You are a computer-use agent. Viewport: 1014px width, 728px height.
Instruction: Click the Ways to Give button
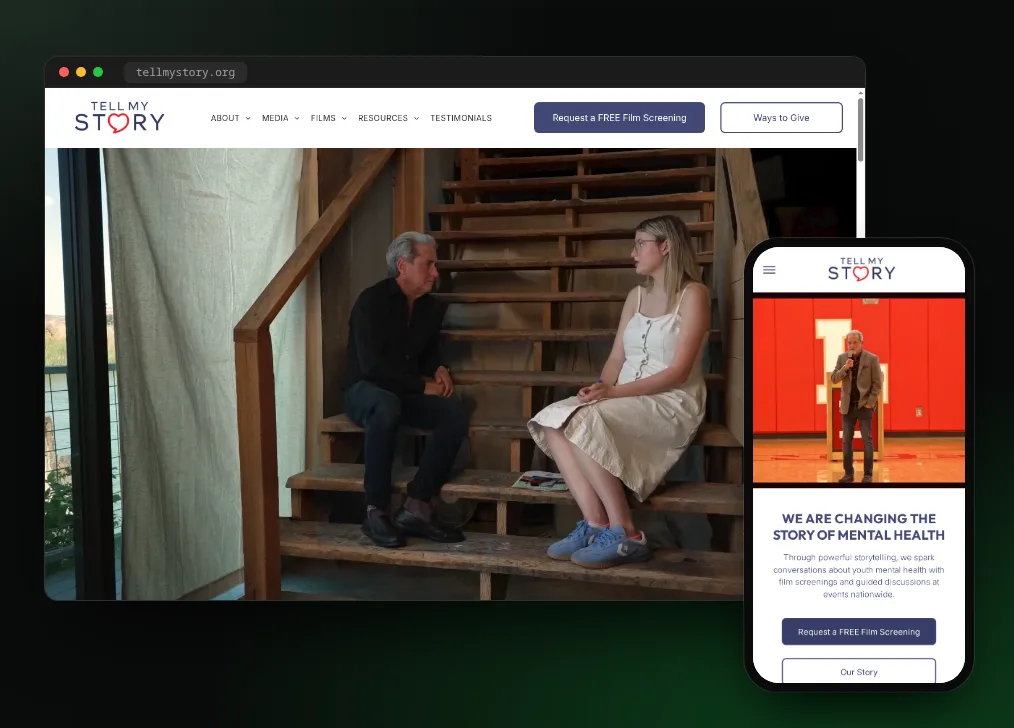point(781,118)
